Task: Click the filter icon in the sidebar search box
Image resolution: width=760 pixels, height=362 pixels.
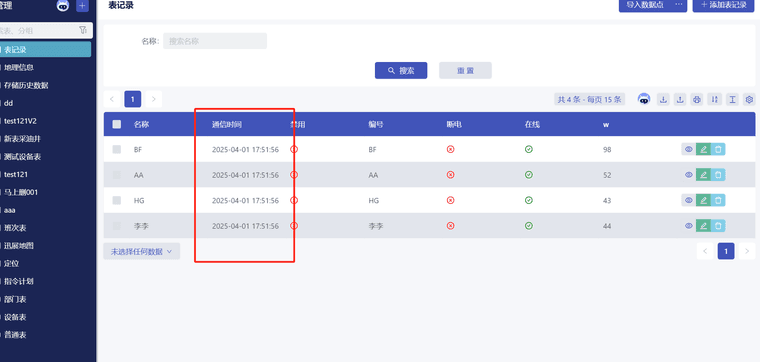Action: coord(83,31)
